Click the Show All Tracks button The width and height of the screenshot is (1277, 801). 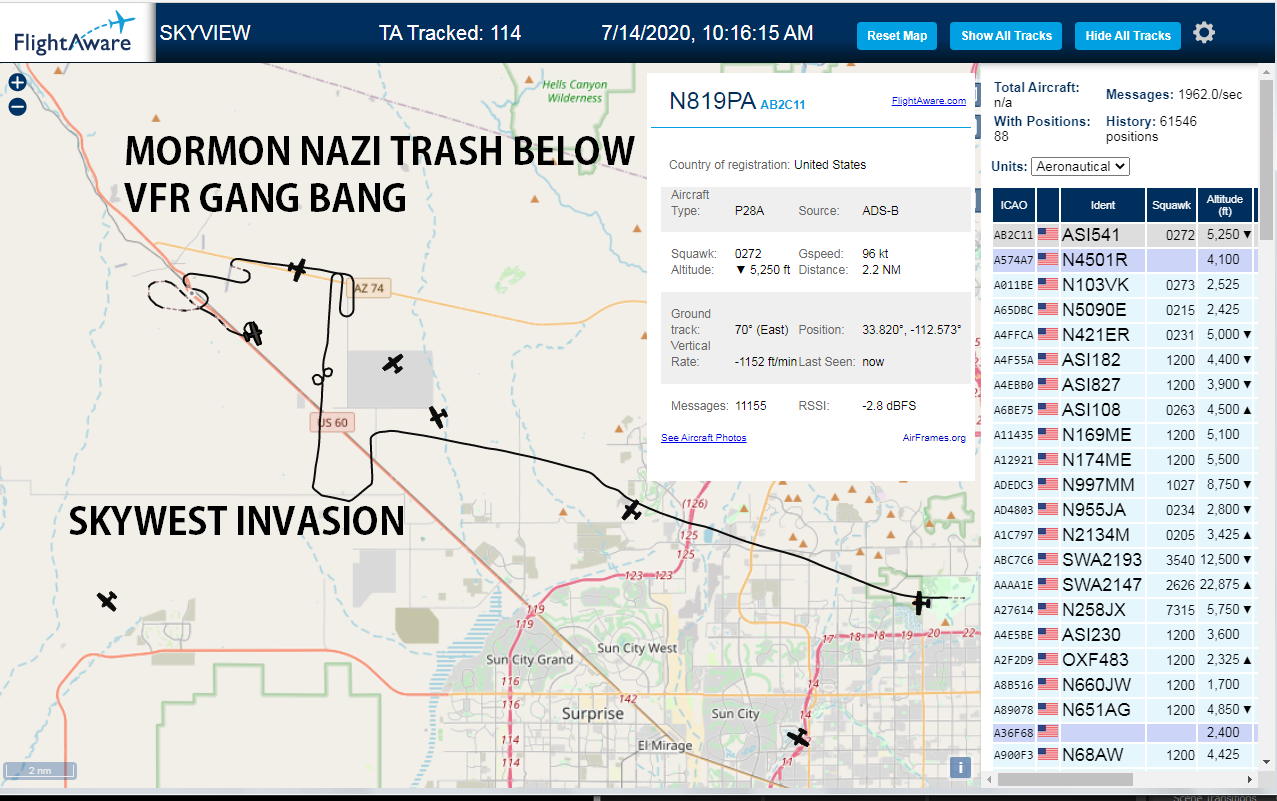tap(1006, 36)
